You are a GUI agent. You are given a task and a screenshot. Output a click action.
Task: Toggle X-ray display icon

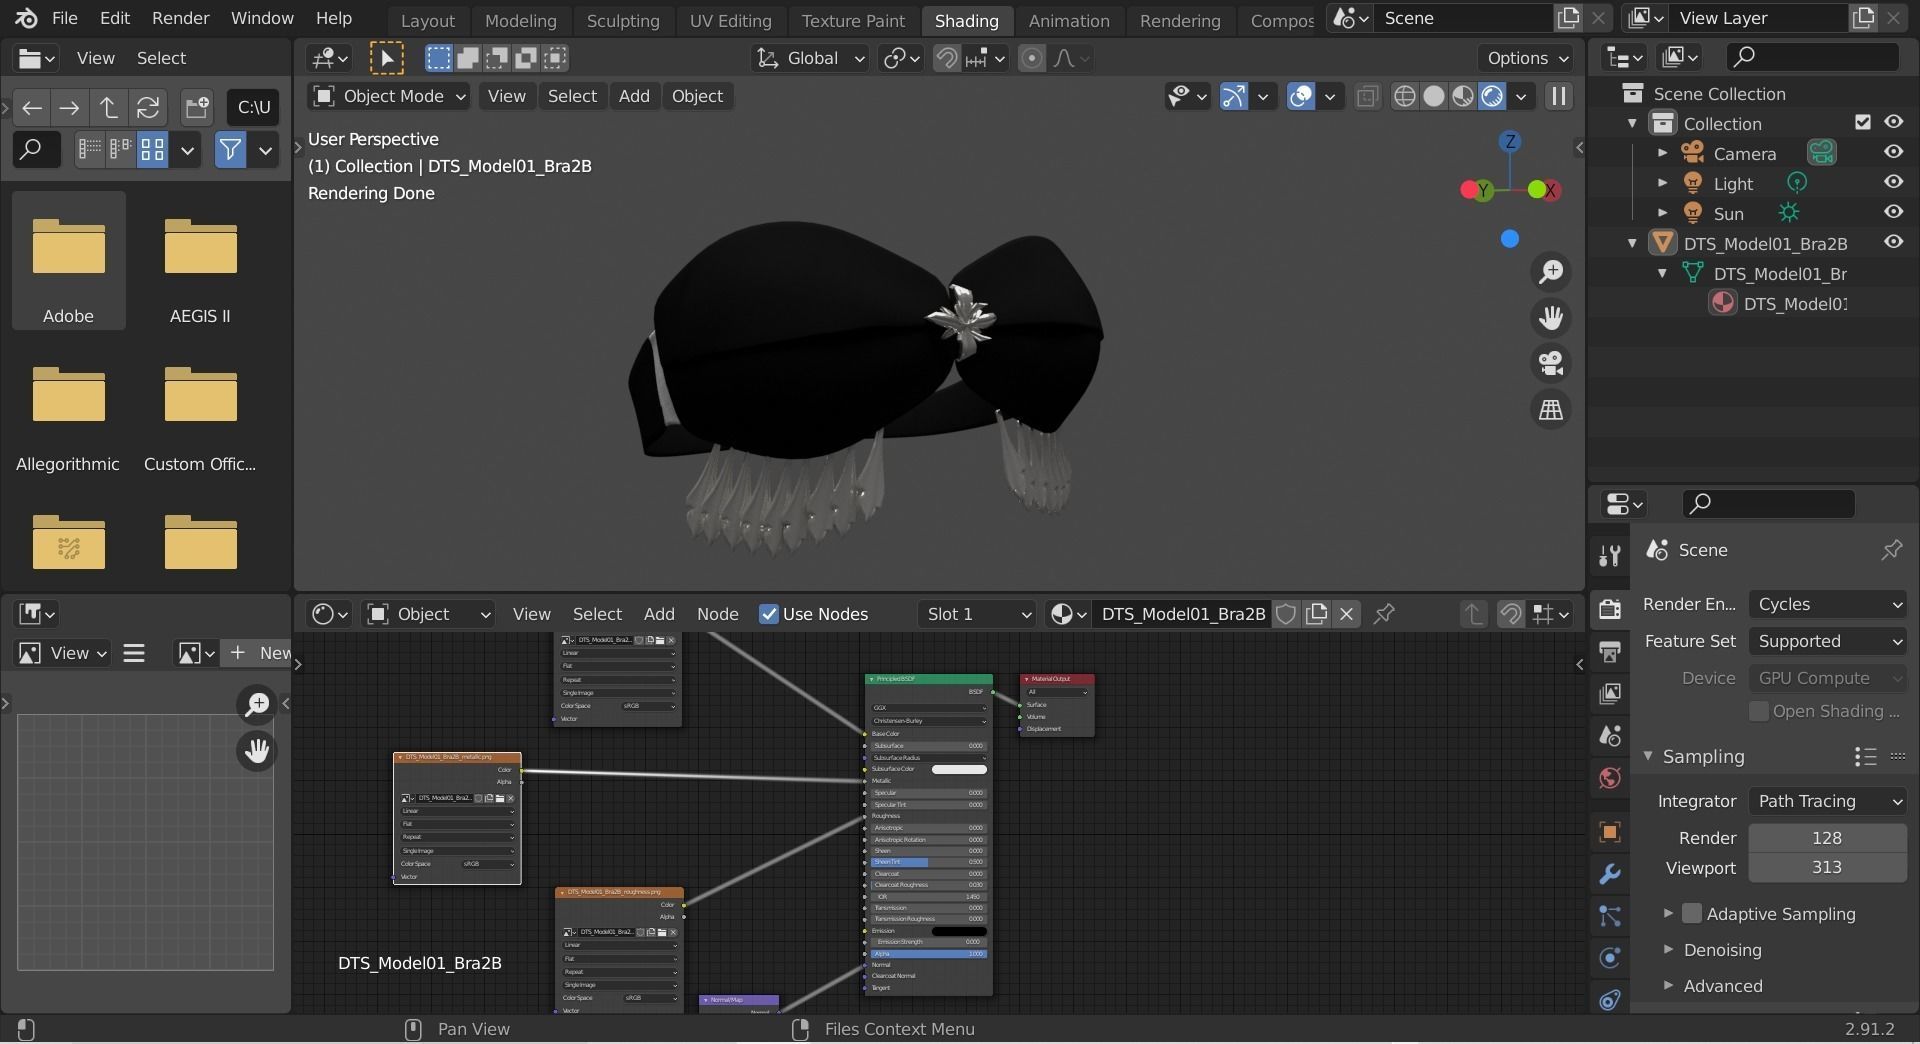tap(1367, 96)
